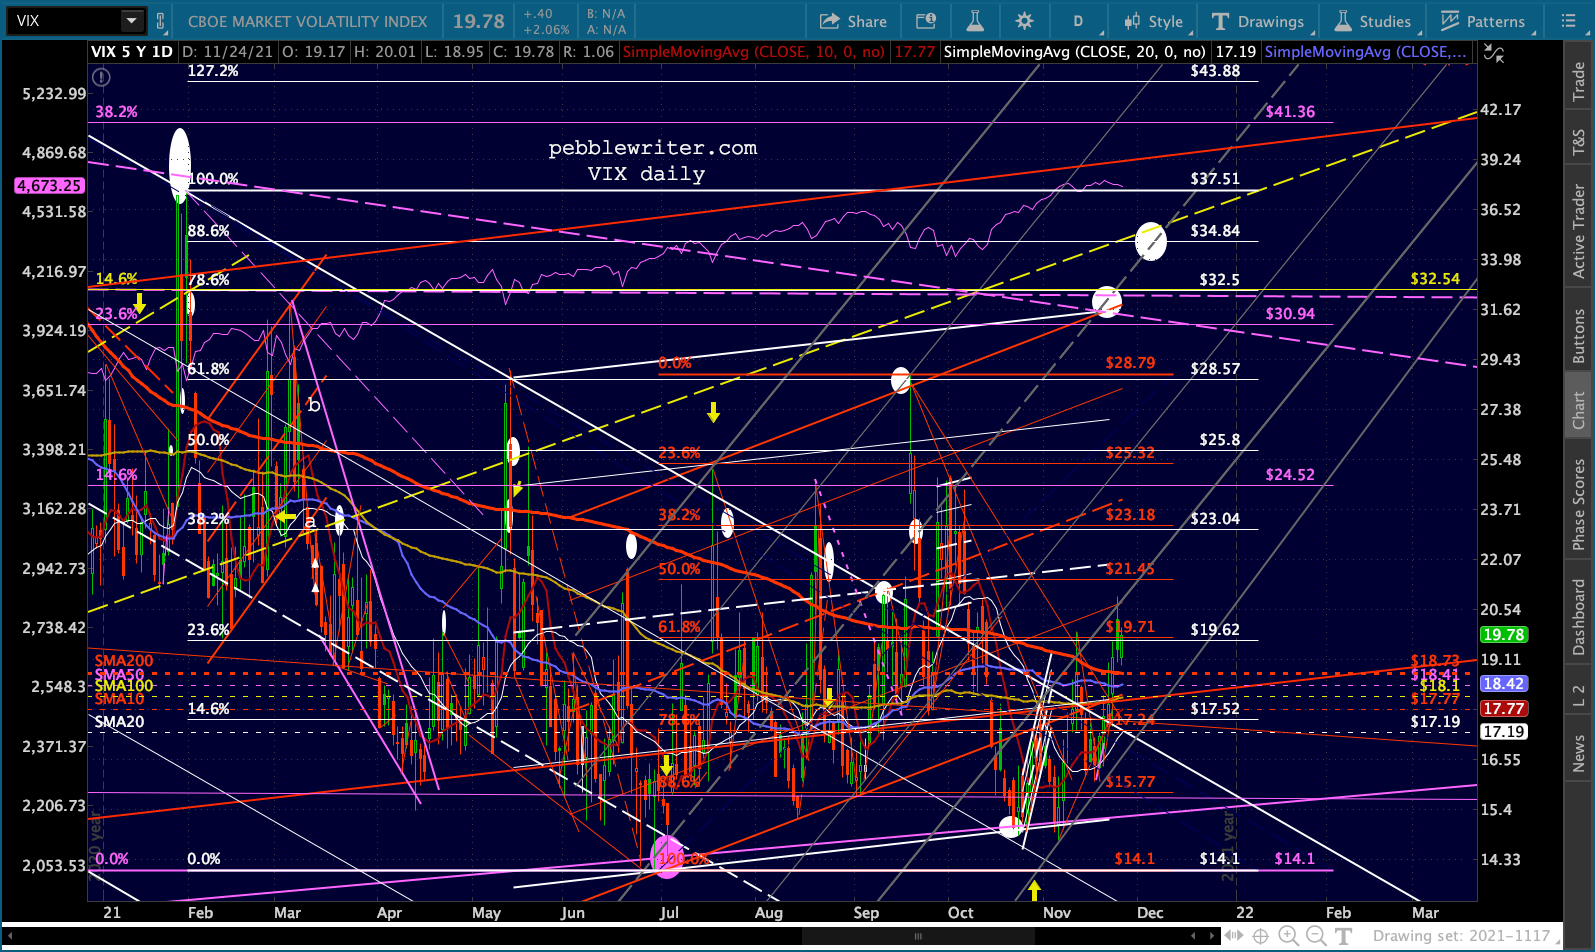The height and width of the screenshot is (952, 1595).
Task: Click the last price 19.78 in header
Action: [479, 21]
